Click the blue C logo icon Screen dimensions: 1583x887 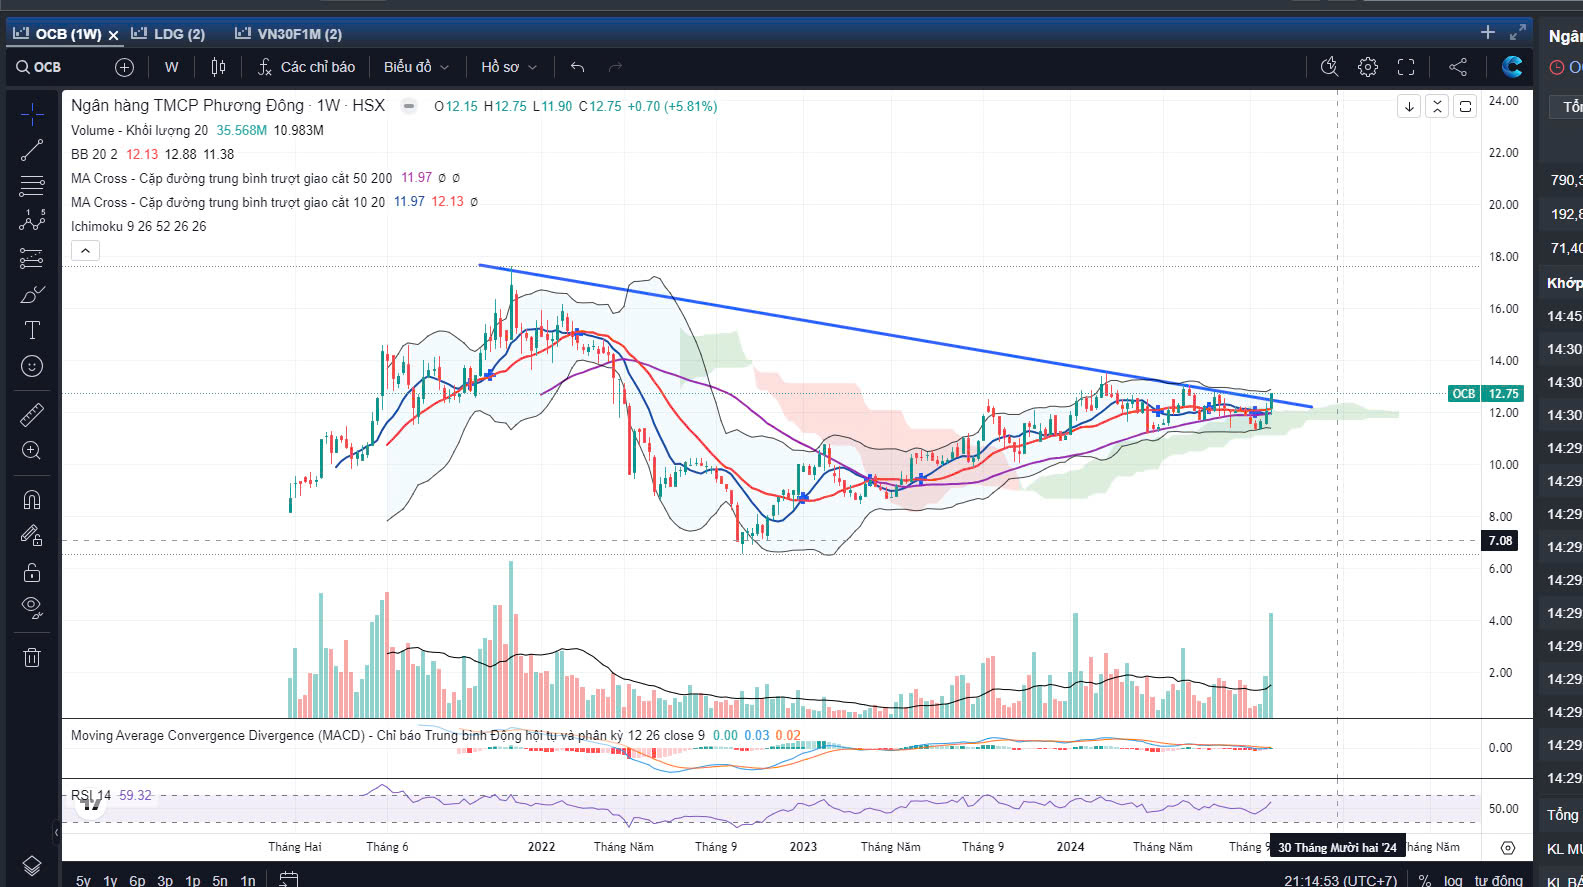pos(1512,67)
